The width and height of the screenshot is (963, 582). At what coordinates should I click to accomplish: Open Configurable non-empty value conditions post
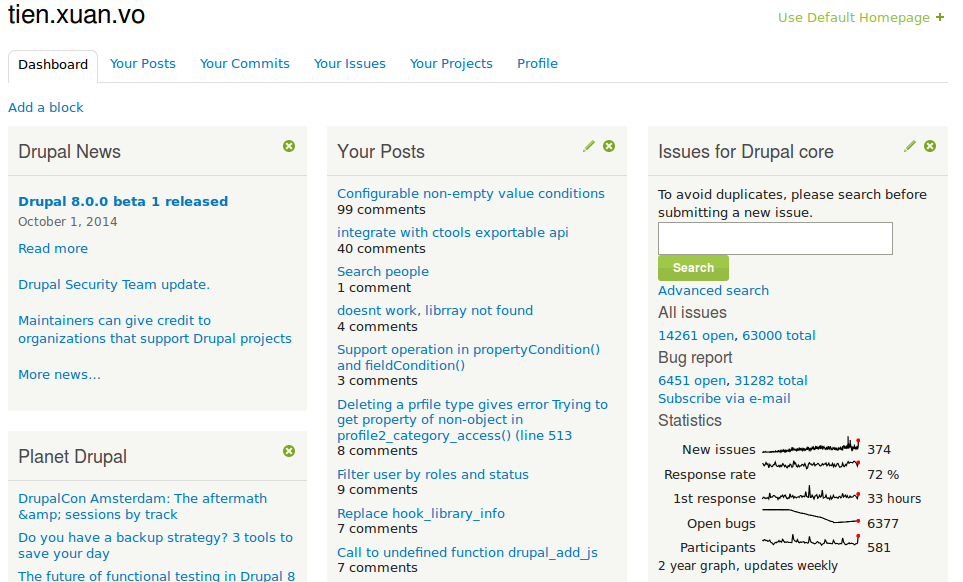(471, 194)
